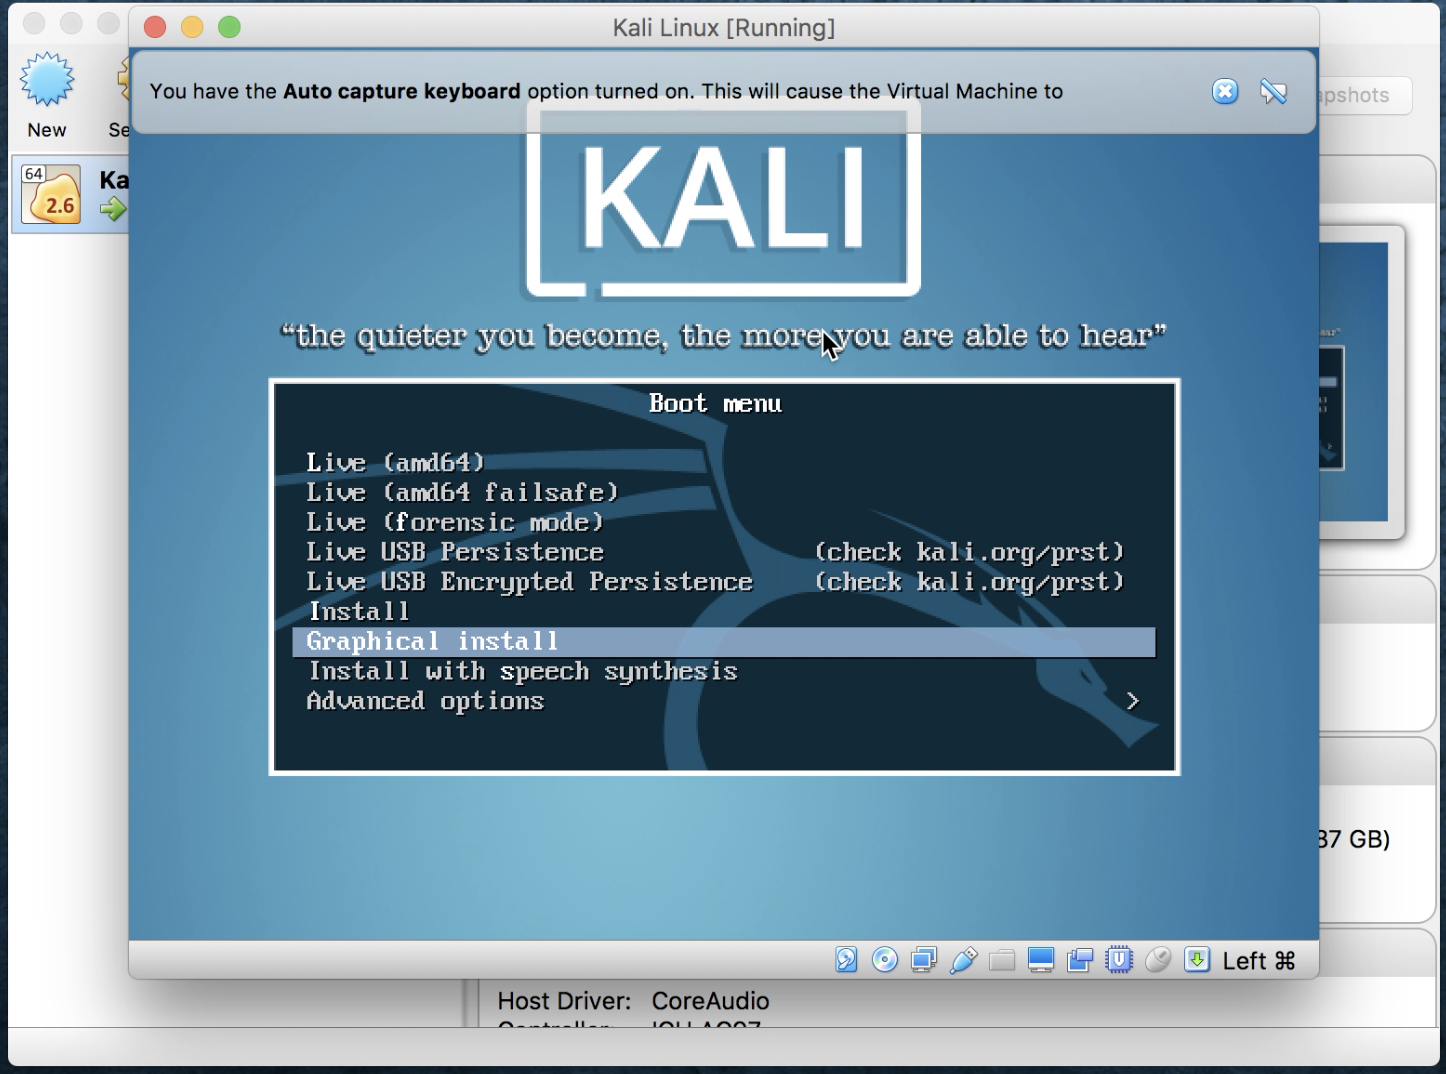Select Install with speech synthesis entry
This screenshot has height=1074, width=1446.
(x=523, y=671)
